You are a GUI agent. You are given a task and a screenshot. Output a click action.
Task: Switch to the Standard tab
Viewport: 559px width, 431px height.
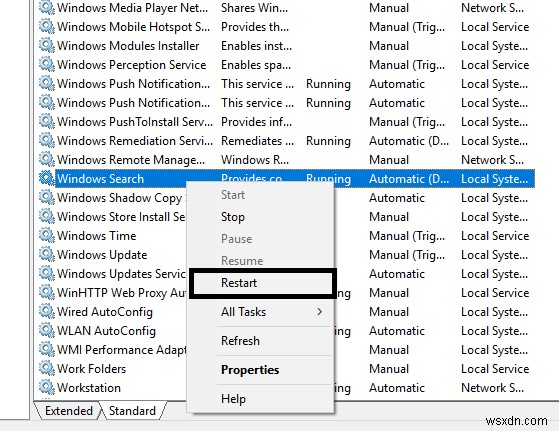(132, 411)
